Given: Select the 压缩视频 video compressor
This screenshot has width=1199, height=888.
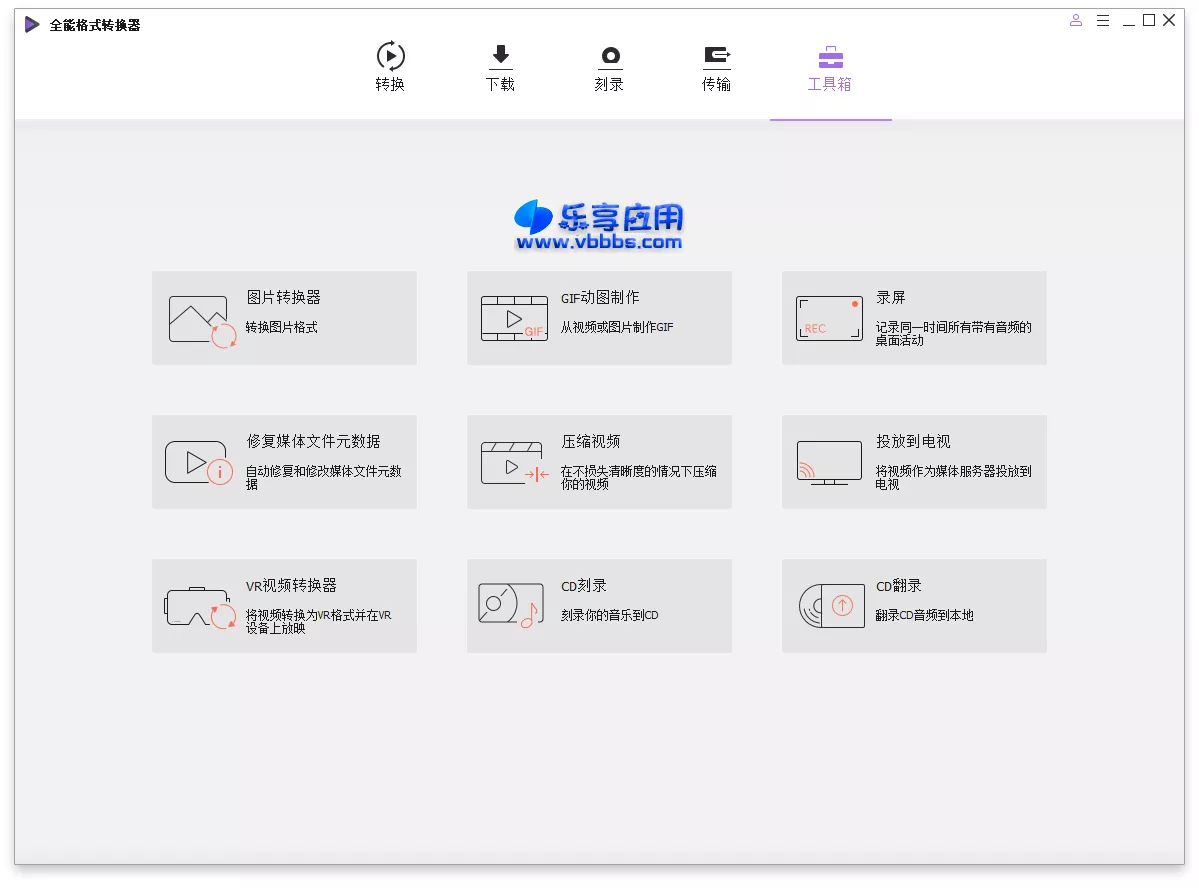Looking at the screenshot, I should coord(599,461).
